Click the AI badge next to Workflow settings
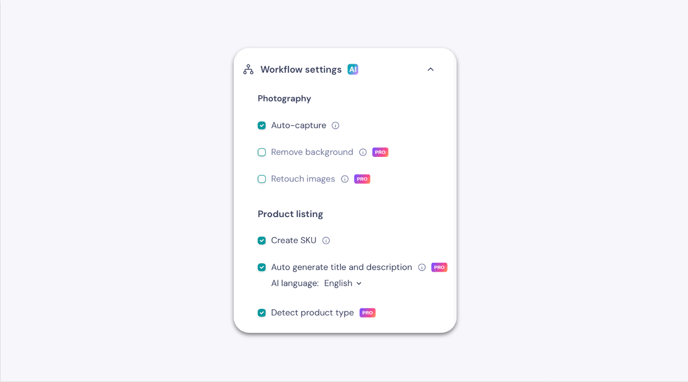The image size is (688, 382). (353, 69)
